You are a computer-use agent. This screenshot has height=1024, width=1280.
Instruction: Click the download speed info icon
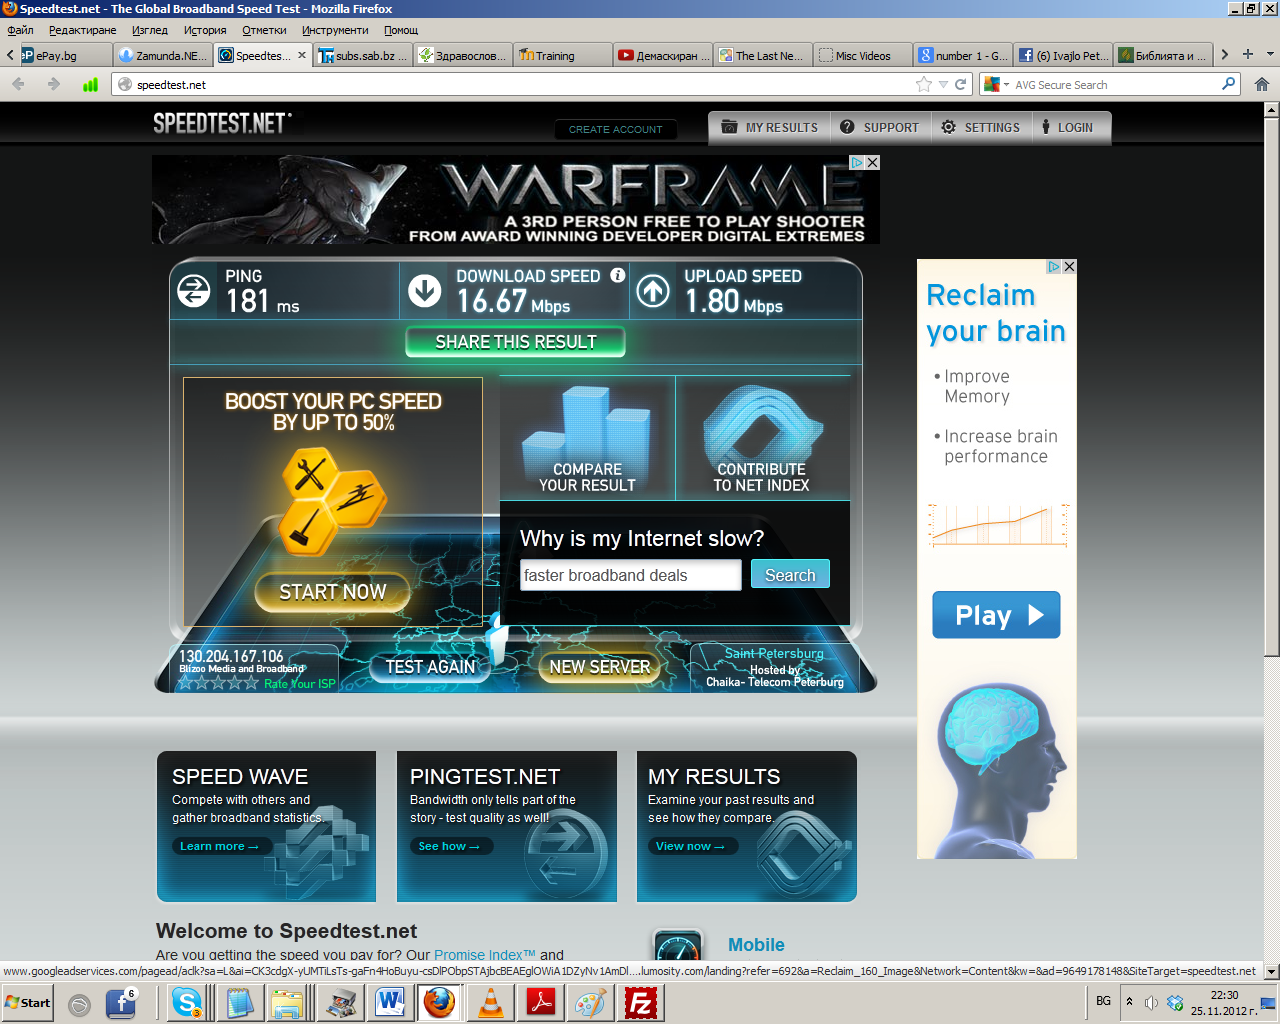pos(618,275)
